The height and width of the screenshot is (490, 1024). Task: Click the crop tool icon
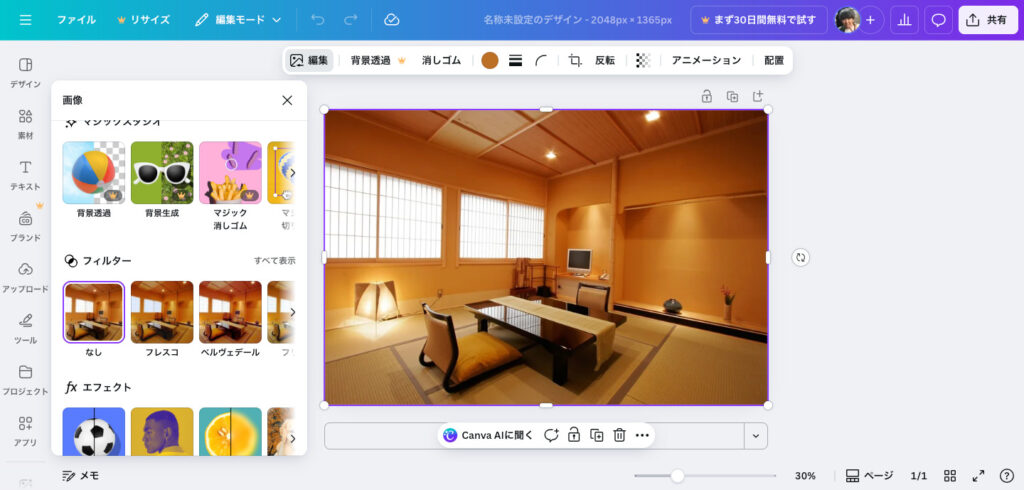(x=575, y=60)
